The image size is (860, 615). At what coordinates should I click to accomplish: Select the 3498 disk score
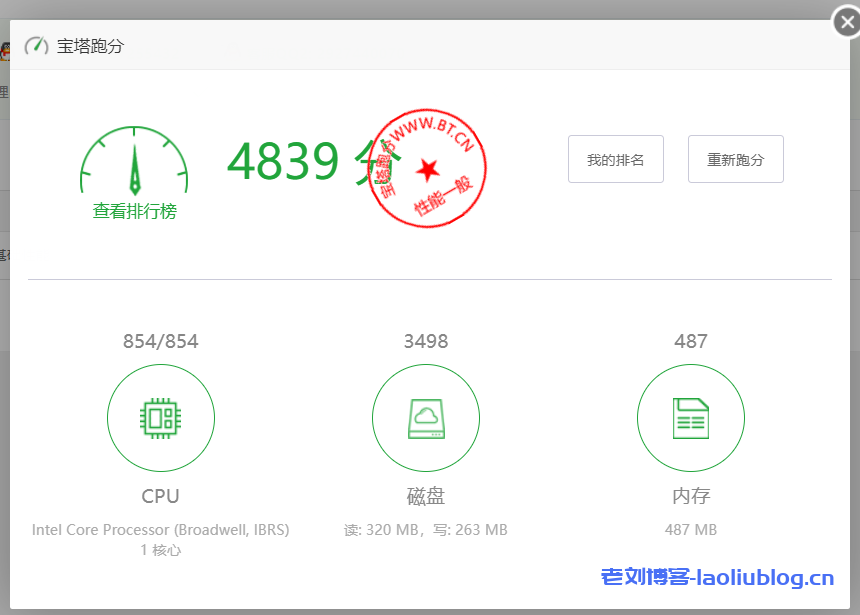click(x=425, y=341)
